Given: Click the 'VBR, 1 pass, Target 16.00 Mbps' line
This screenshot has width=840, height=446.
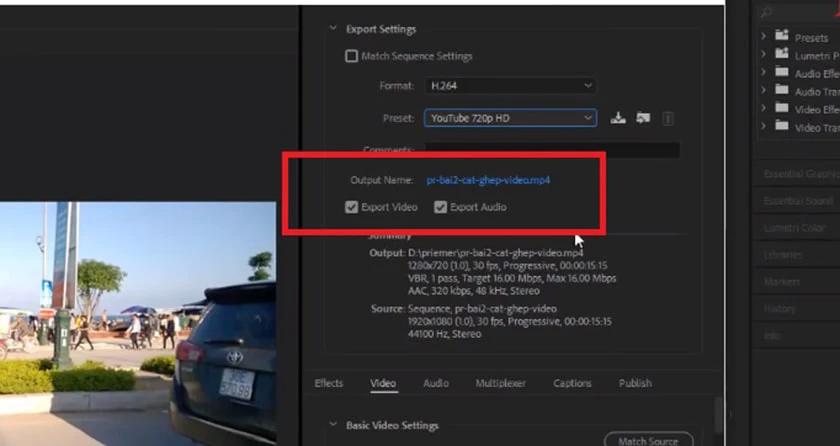Looking at the screenshot, I should coord(512,278).
